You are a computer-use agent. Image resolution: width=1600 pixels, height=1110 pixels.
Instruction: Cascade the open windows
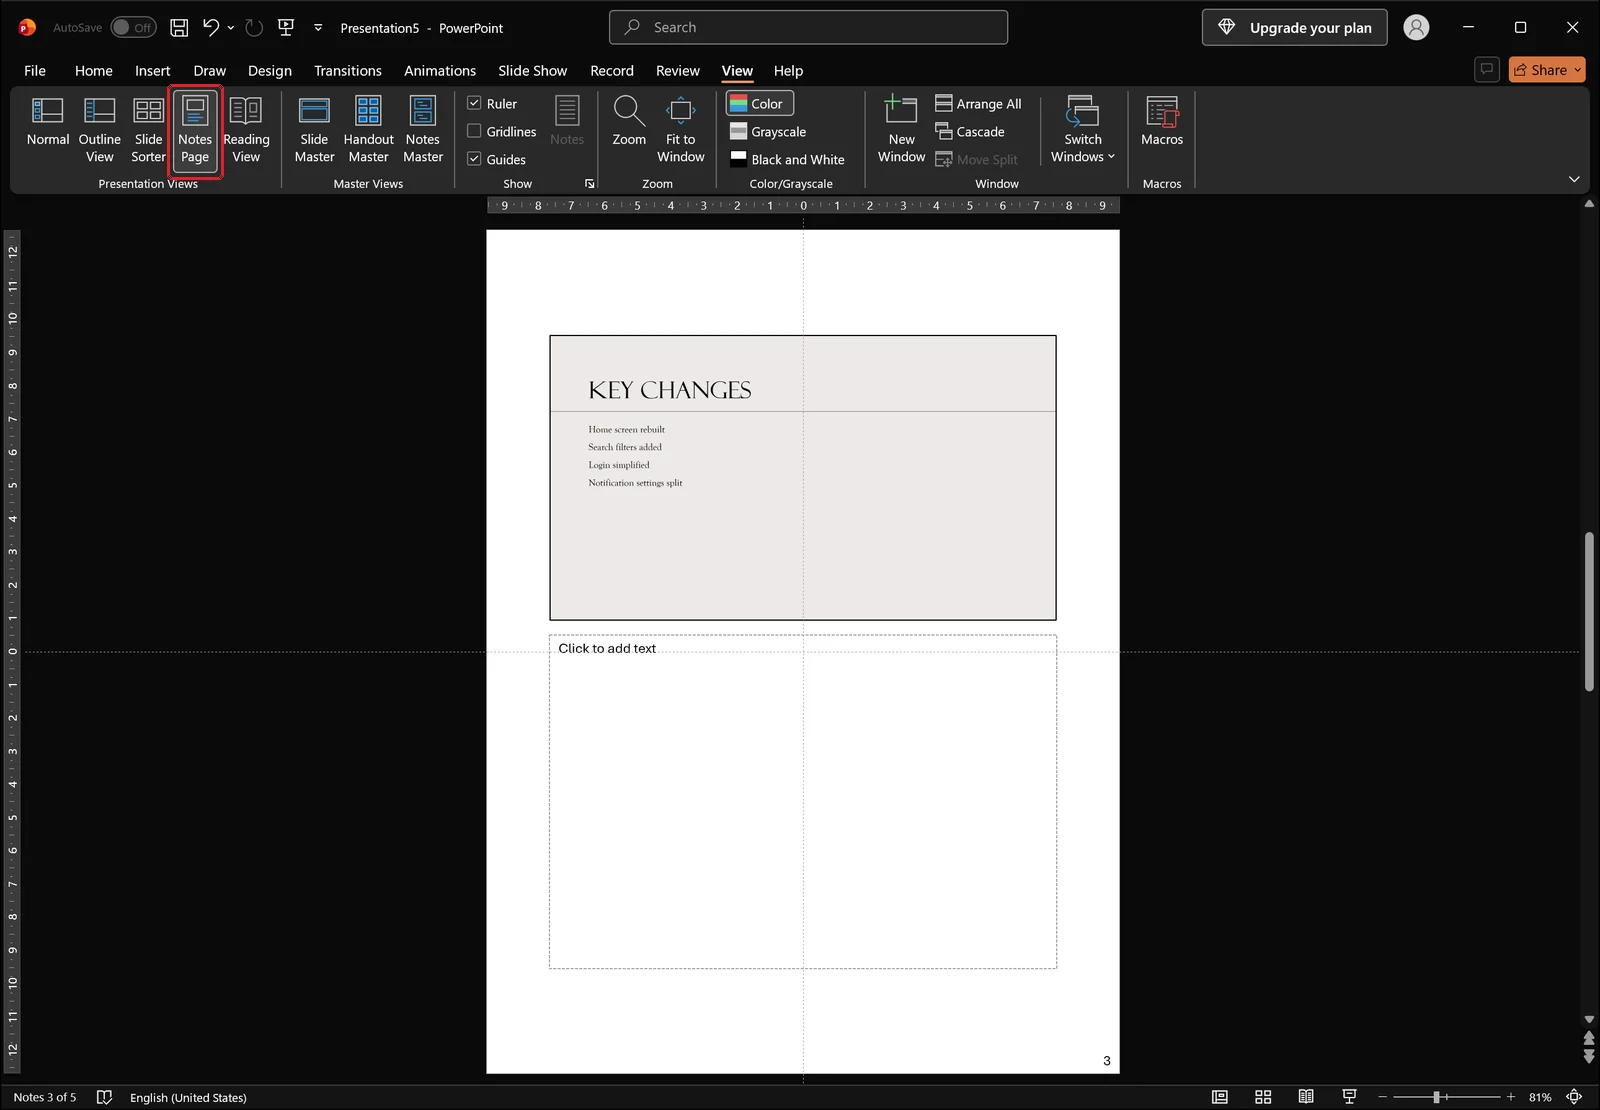click(x=970, y=132)
